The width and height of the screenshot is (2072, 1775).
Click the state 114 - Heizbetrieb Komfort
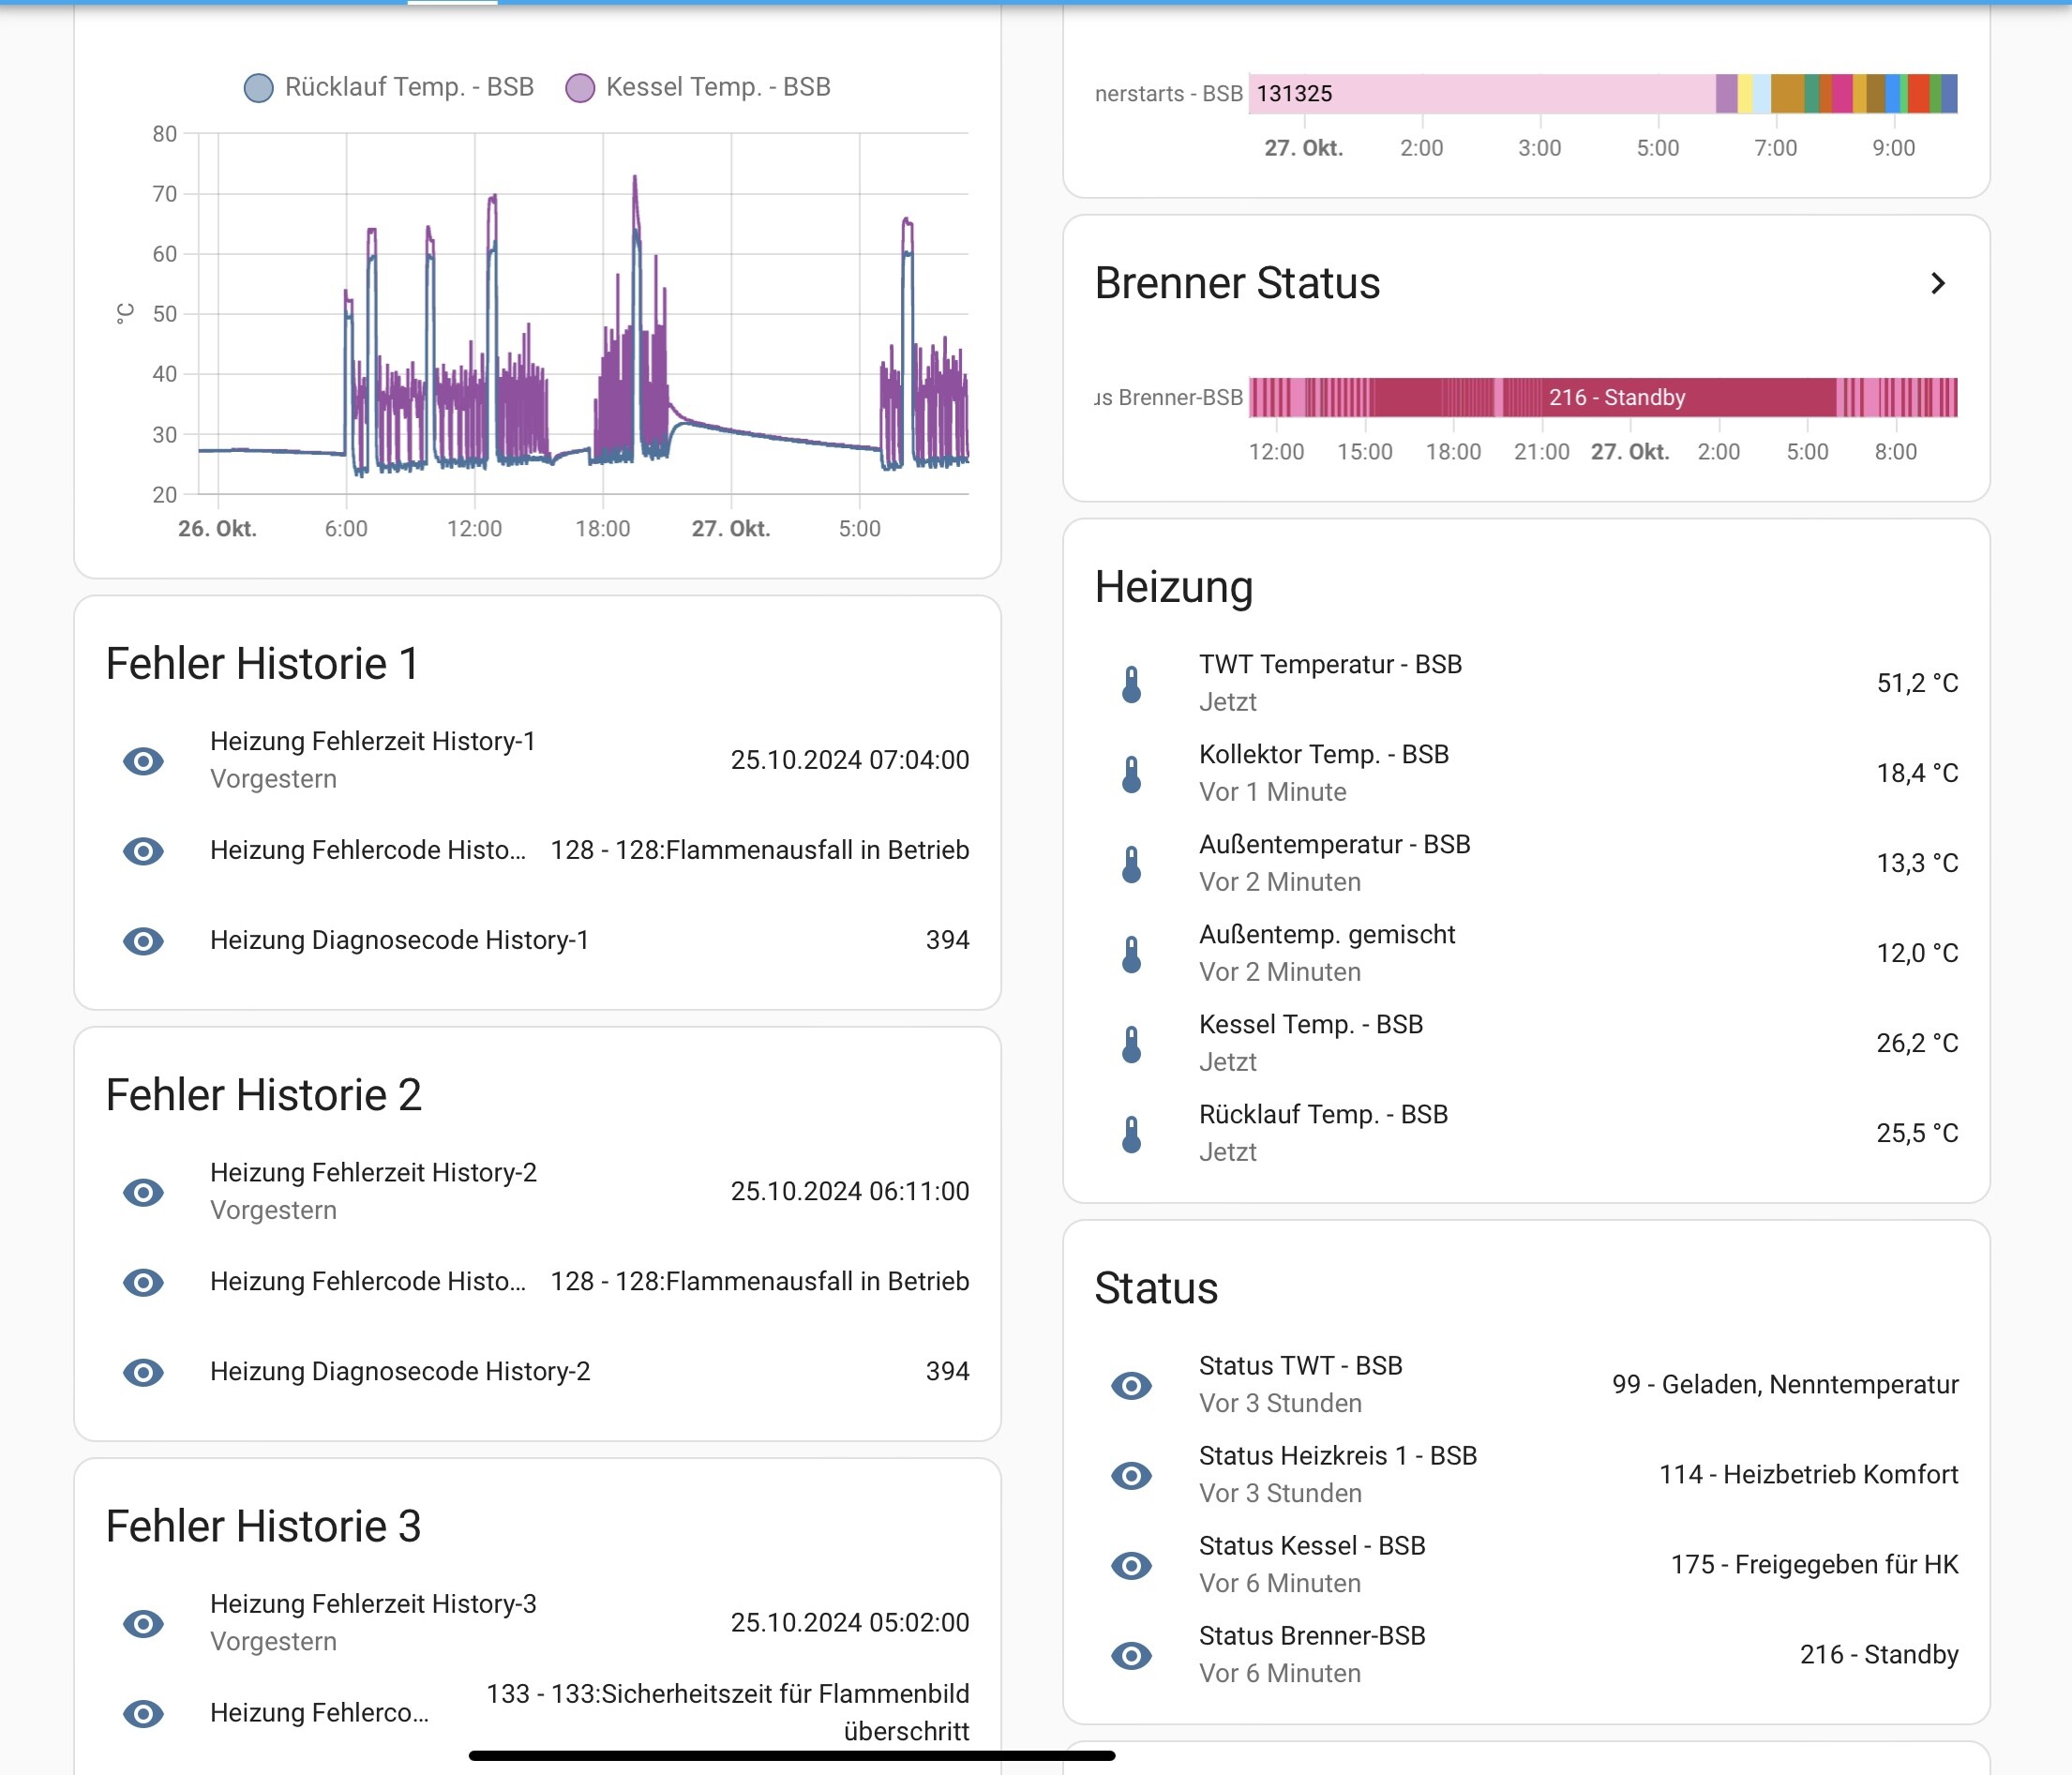(x=1809, y=1474)
